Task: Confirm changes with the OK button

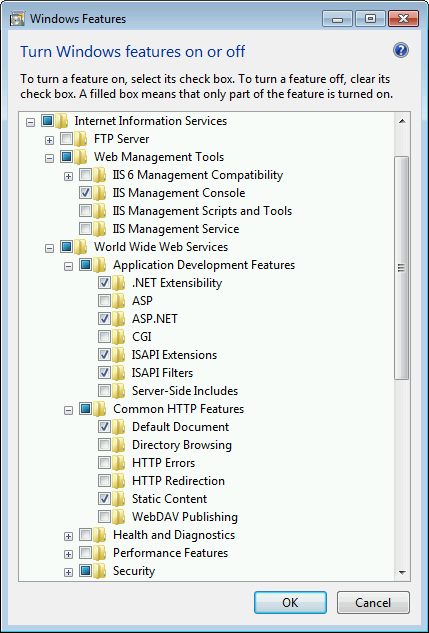Action: coord(290,603)
